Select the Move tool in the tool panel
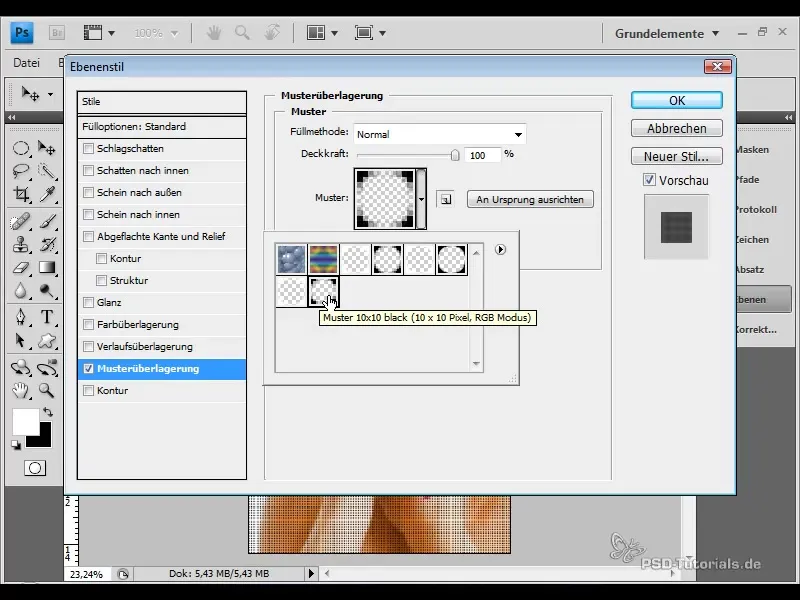Image resolution: width=800 pixels, height=600 pixels. point(46,148)
